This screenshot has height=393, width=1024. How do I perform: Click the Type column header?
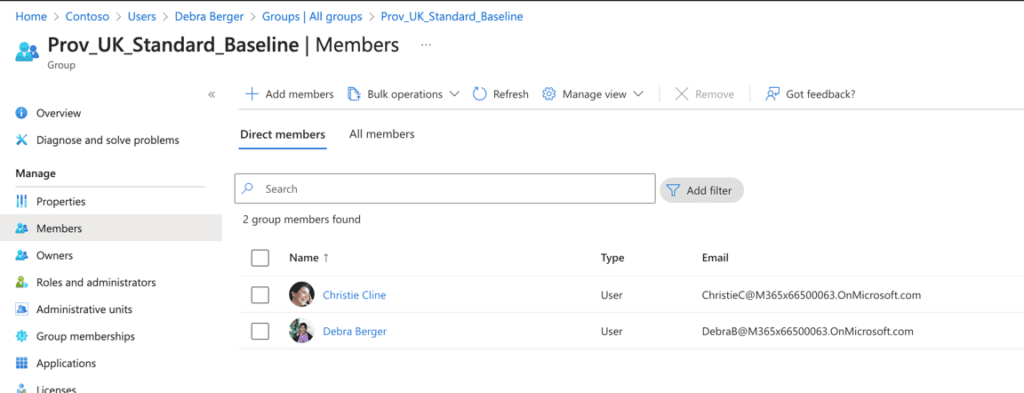[x=613, y=258]
